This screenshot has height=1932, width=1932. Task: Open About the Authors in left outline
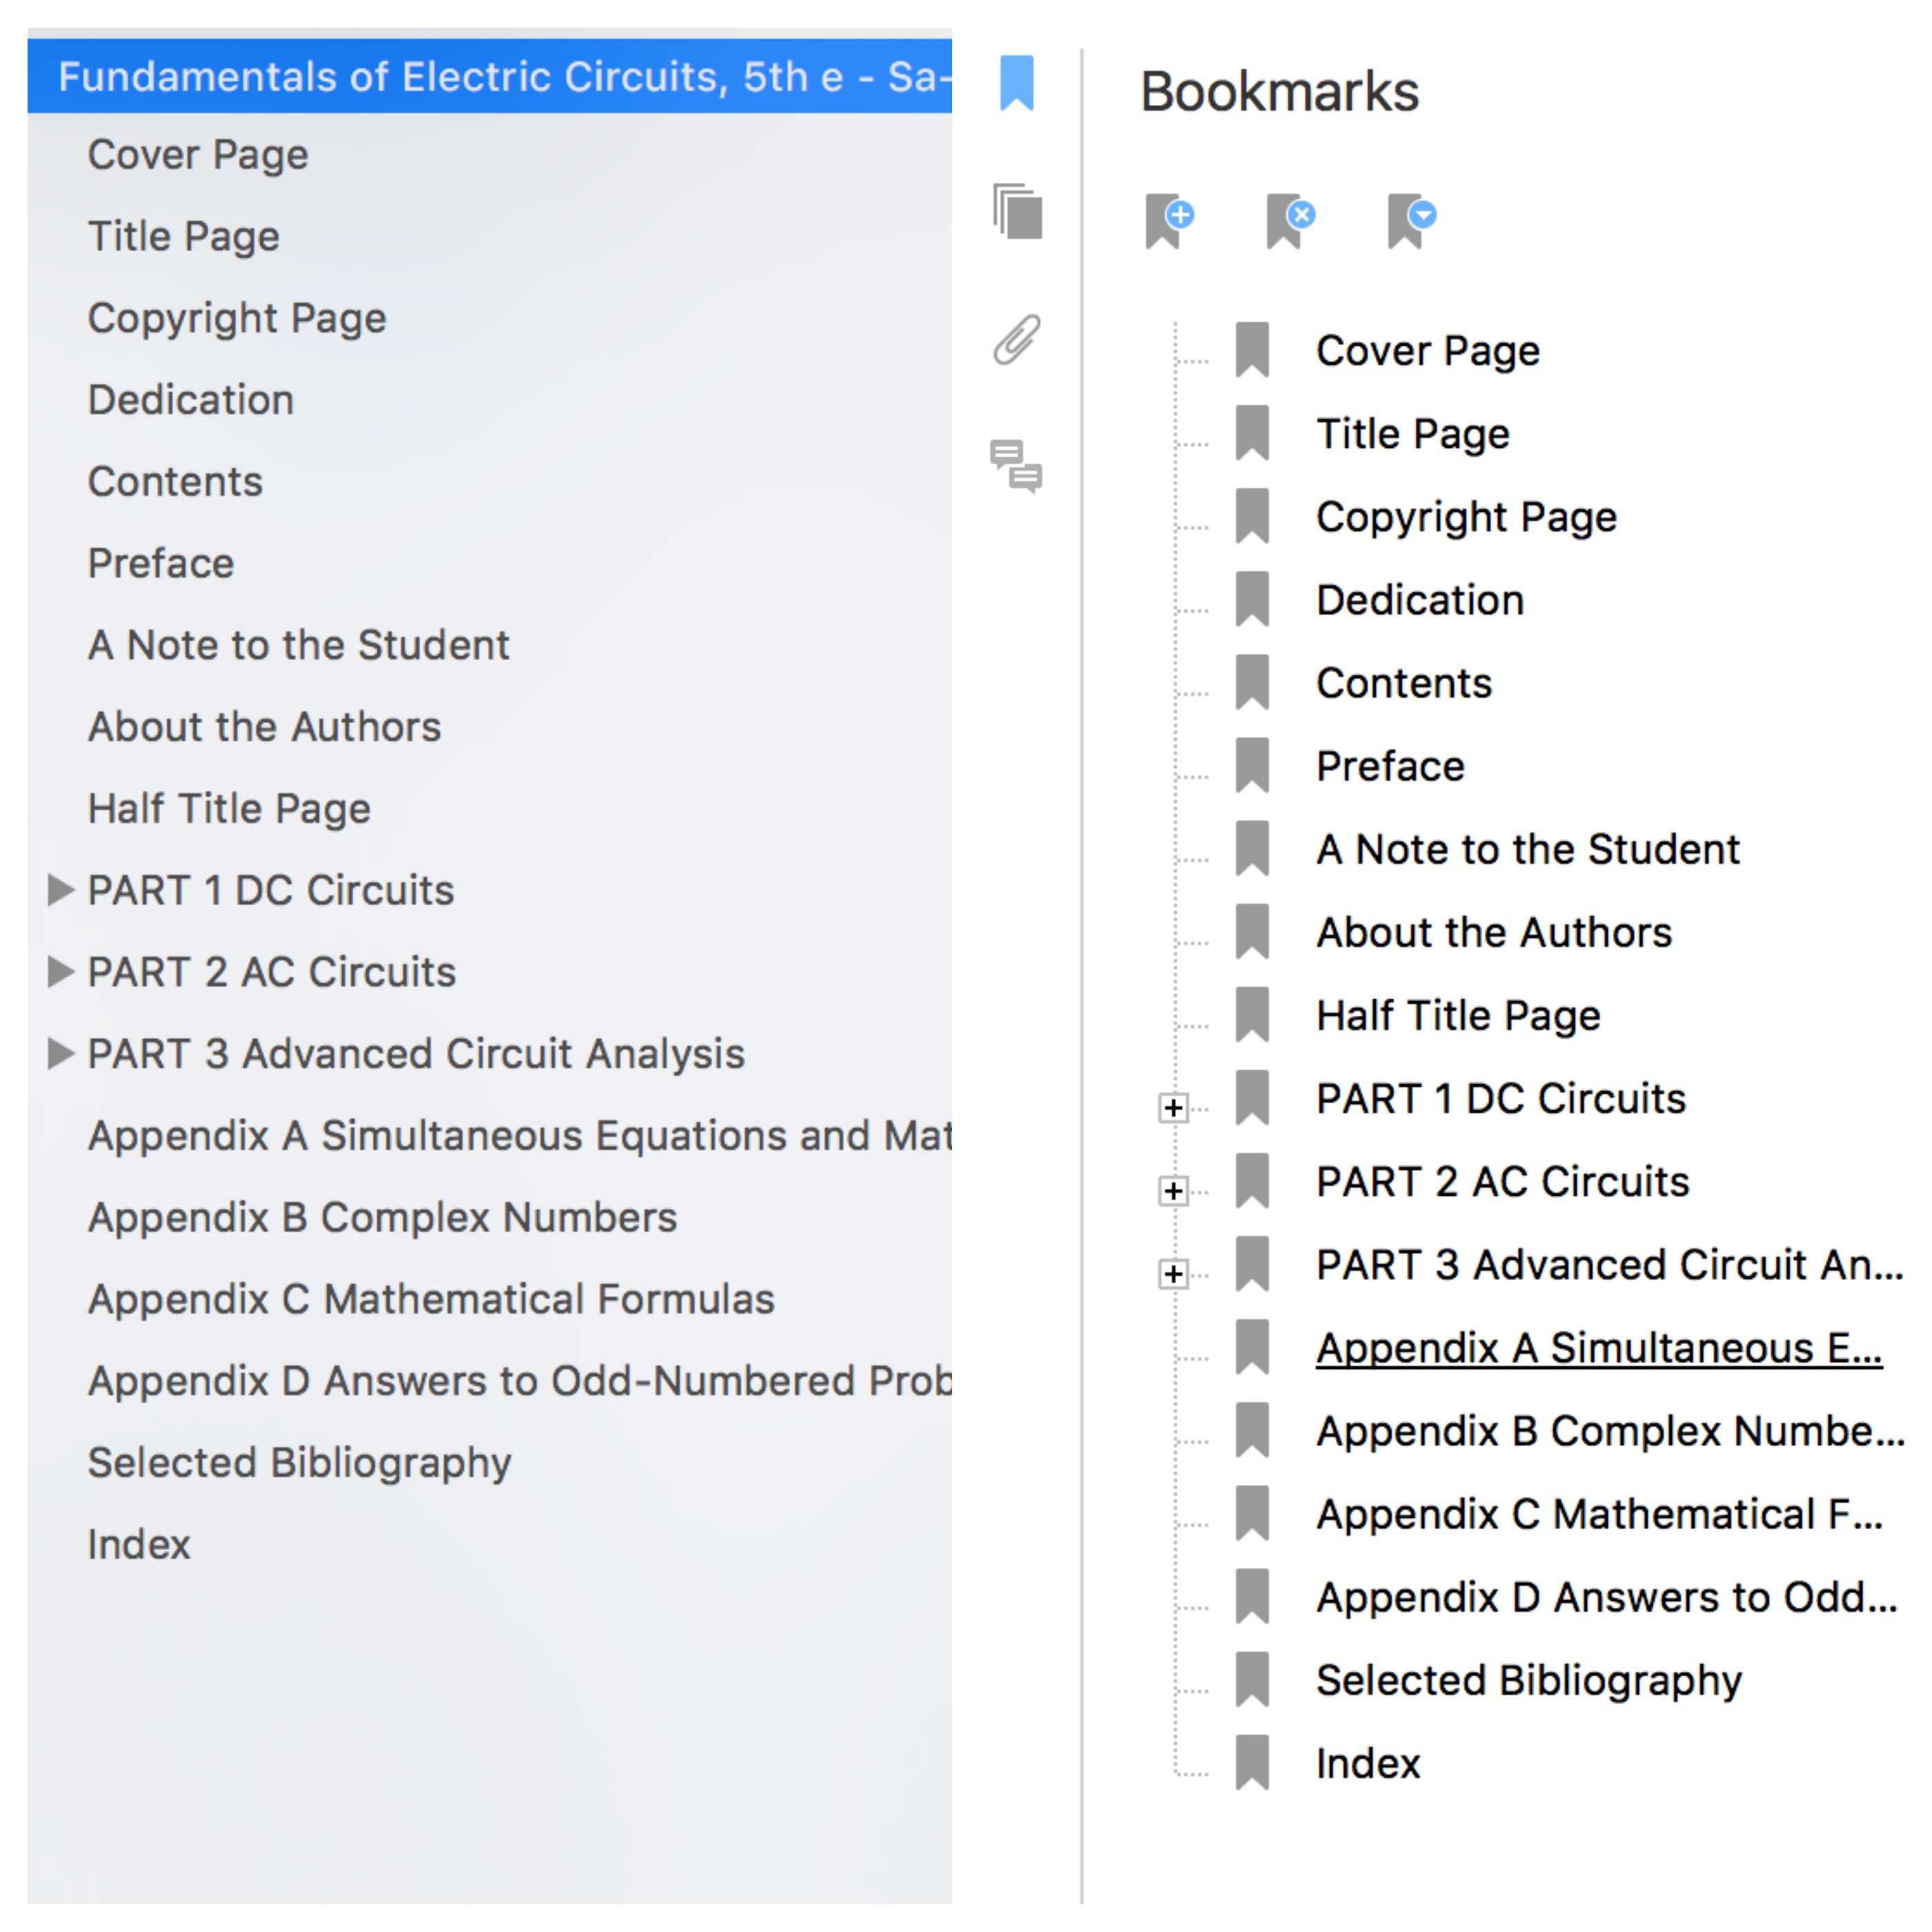pyautogui.click(x=265, y=727)
